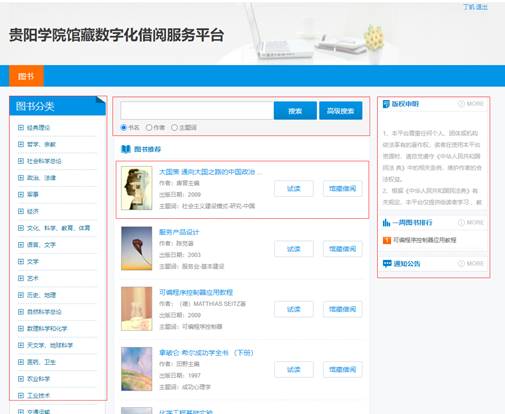Open MORE next to 一周图书排行
Image resolution: width=505 pixels, height=414 pixels.
471,222
